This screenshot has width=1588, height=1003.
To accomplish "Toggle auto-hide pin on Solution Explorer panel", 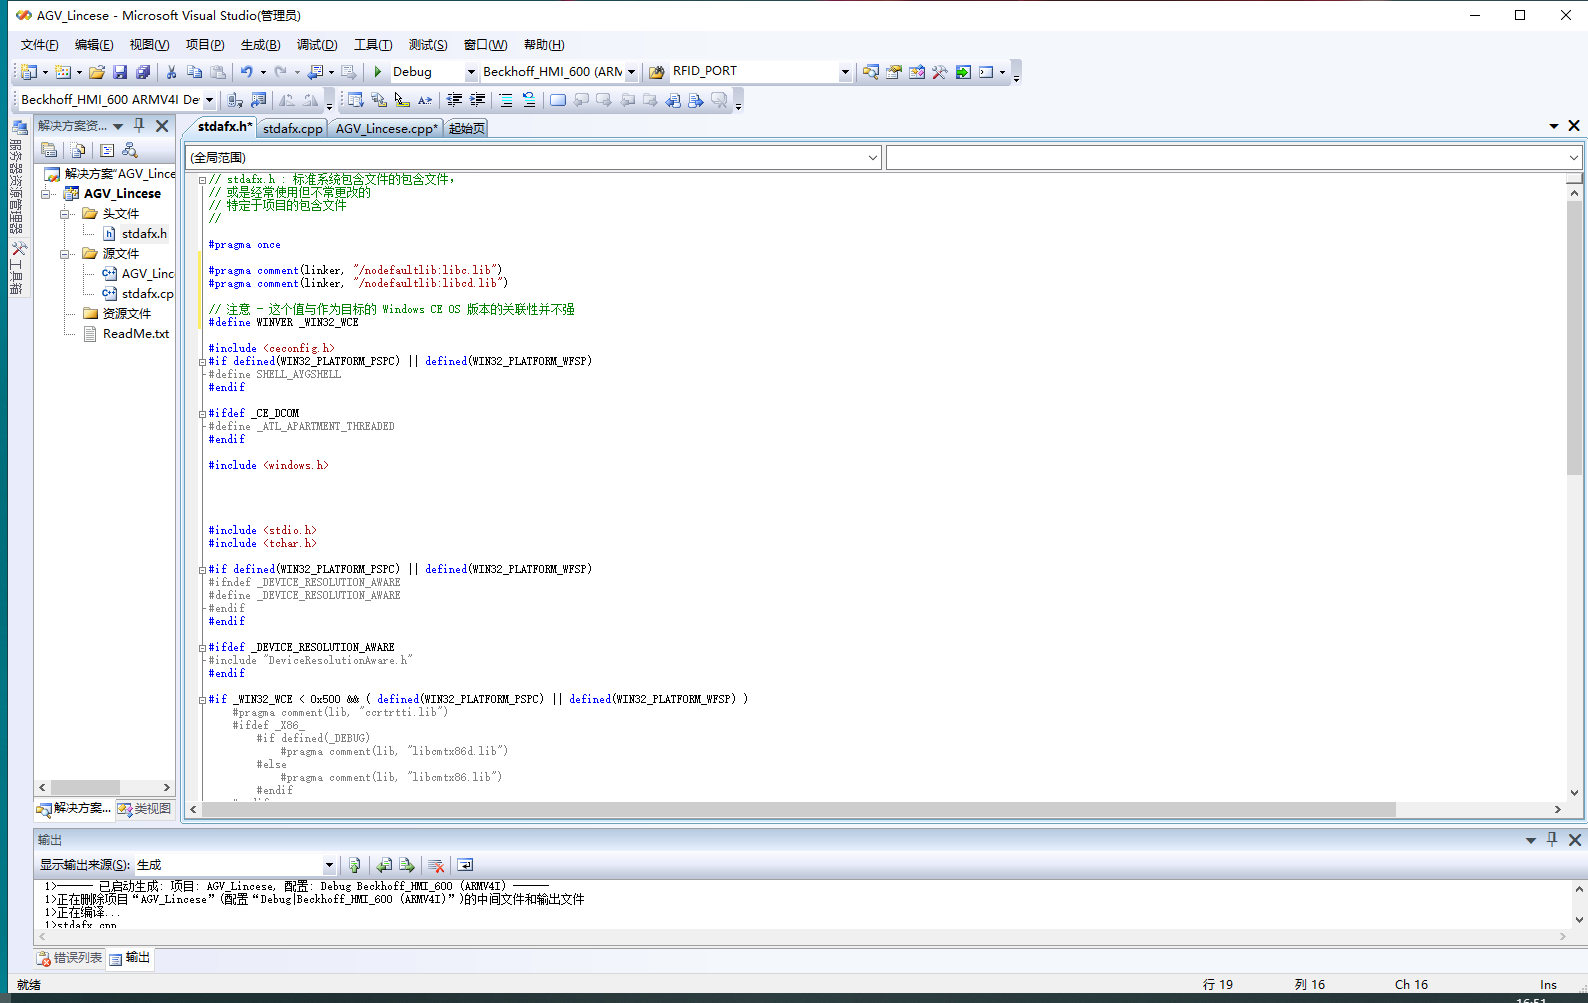I will (x=139, y=125).
